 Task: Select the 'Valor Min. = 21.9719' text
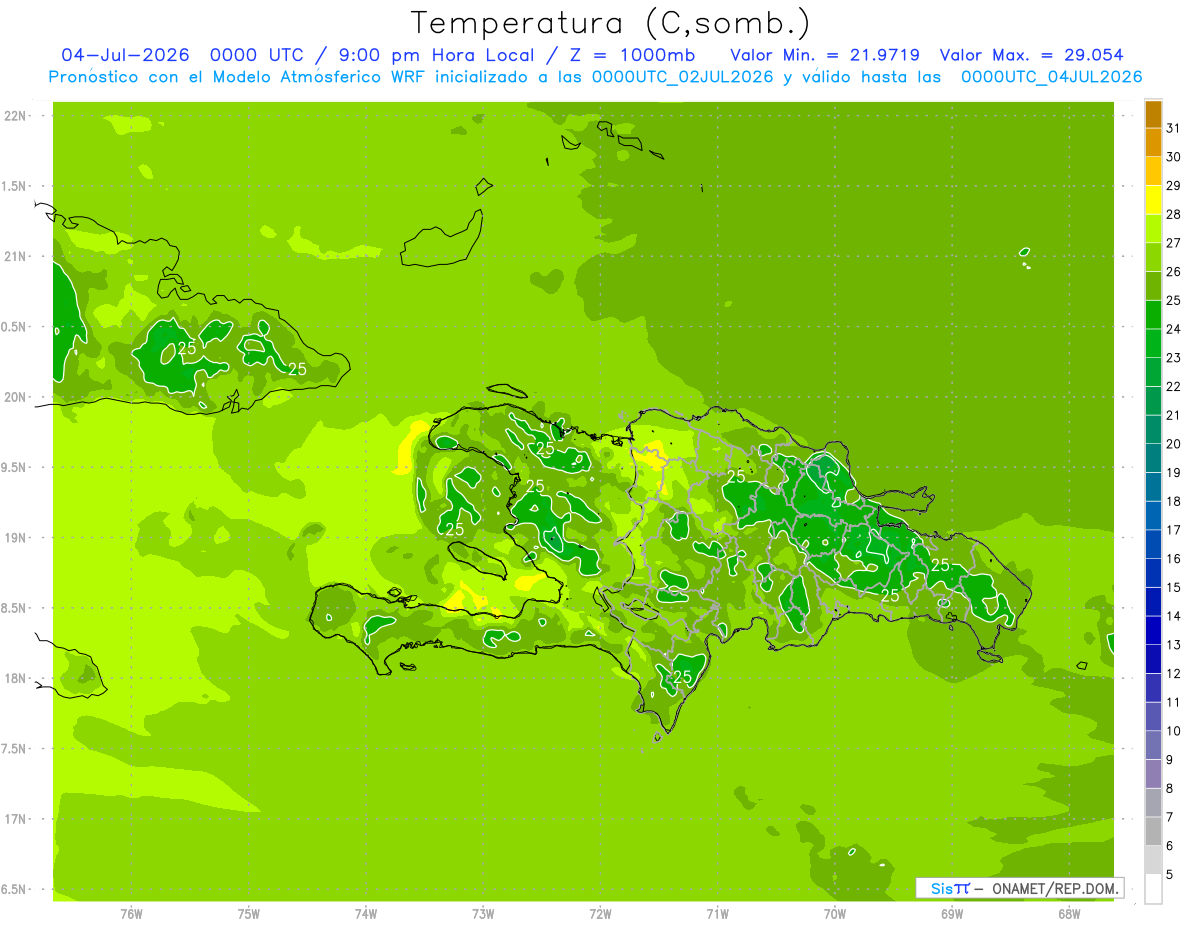[x=825, y=55]
